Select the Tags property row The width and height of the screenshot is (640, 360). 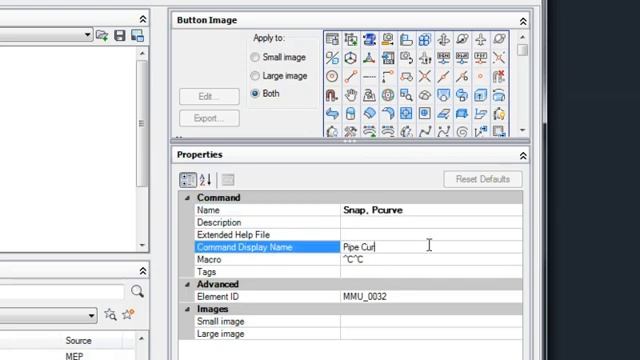[x=358, y=272]
